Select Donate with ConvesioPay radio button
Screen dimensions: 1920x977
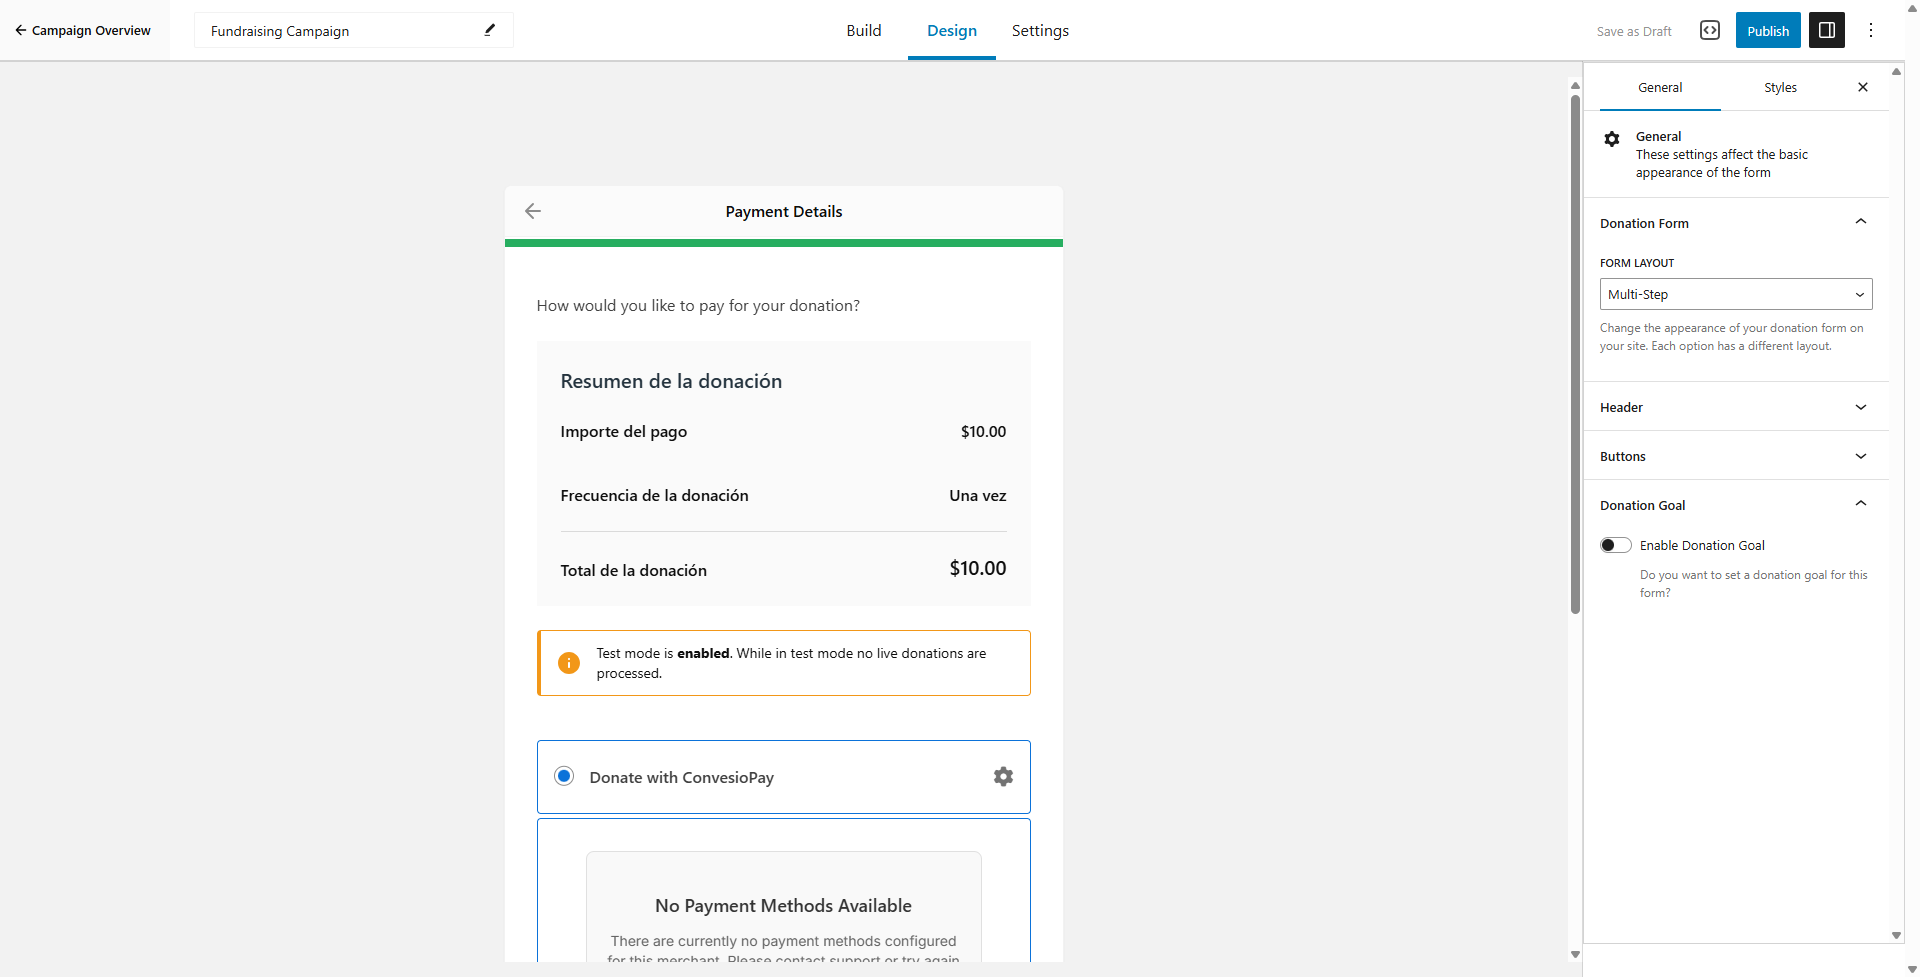coord(564,777)
